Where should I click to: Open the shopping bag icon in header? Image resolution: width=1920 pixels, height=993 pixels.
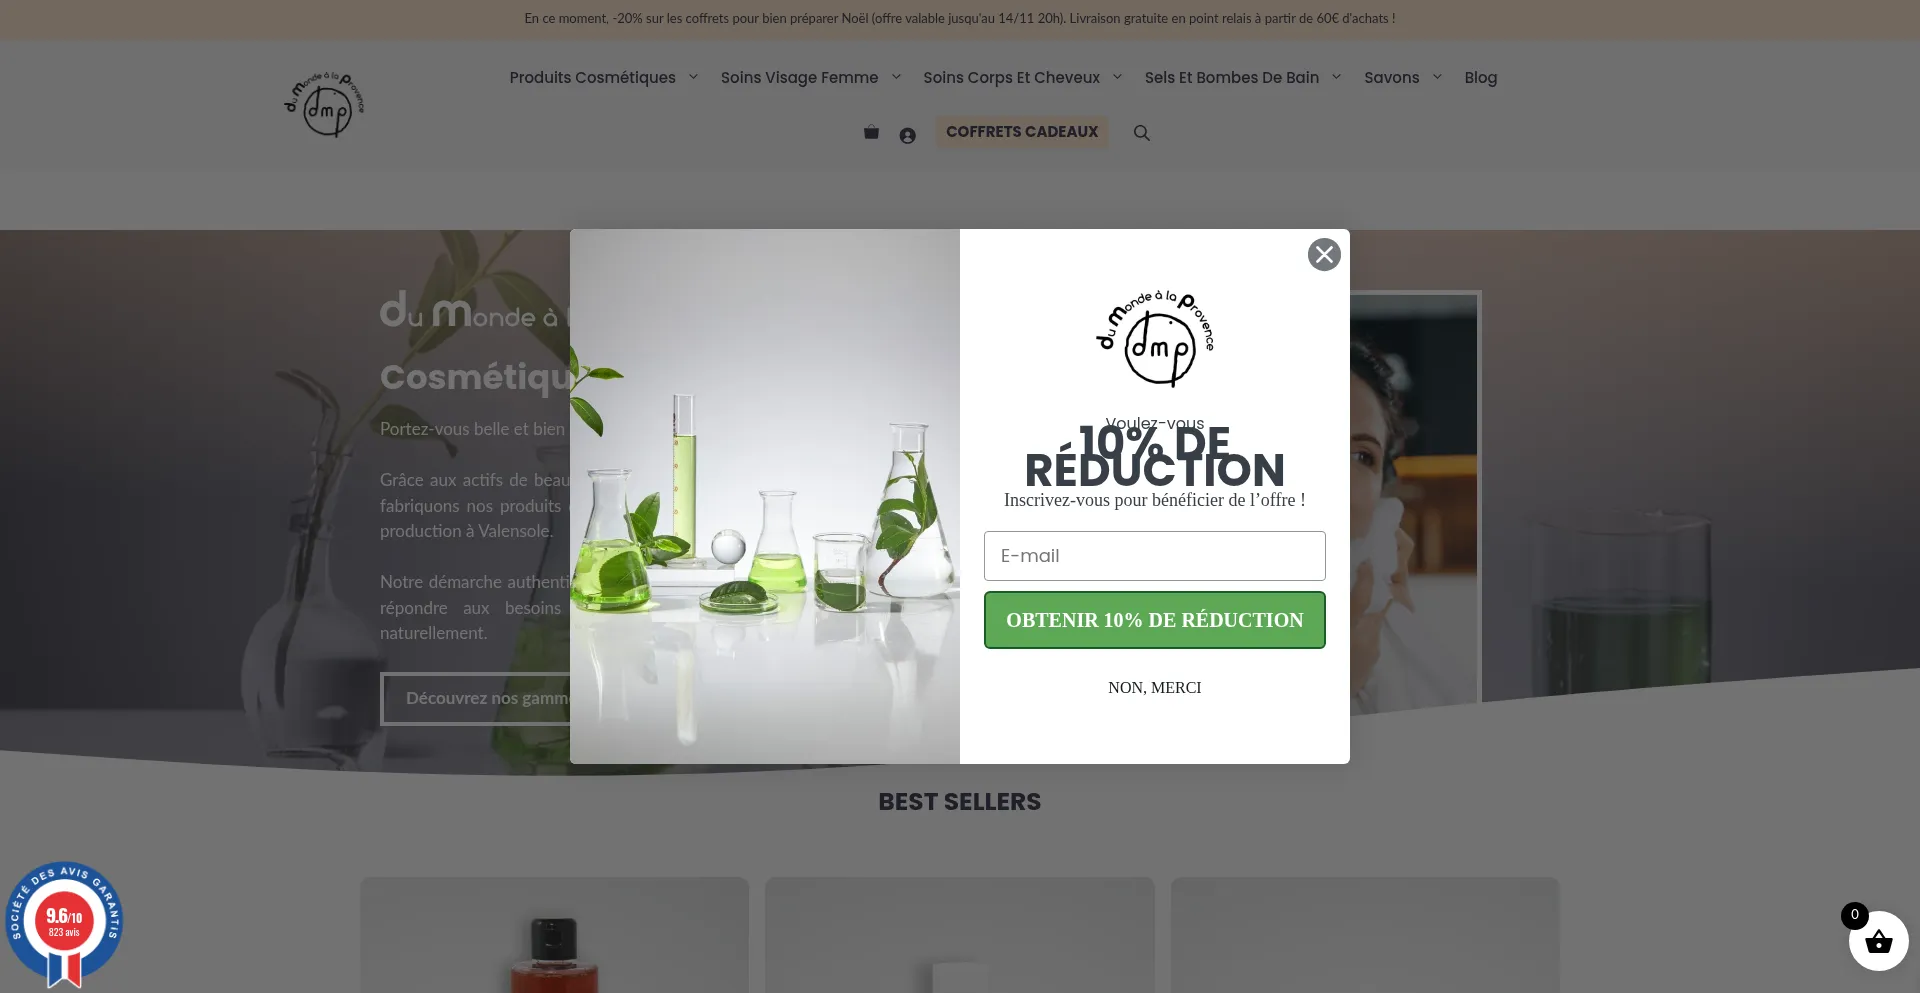click(x=871, y=132)
